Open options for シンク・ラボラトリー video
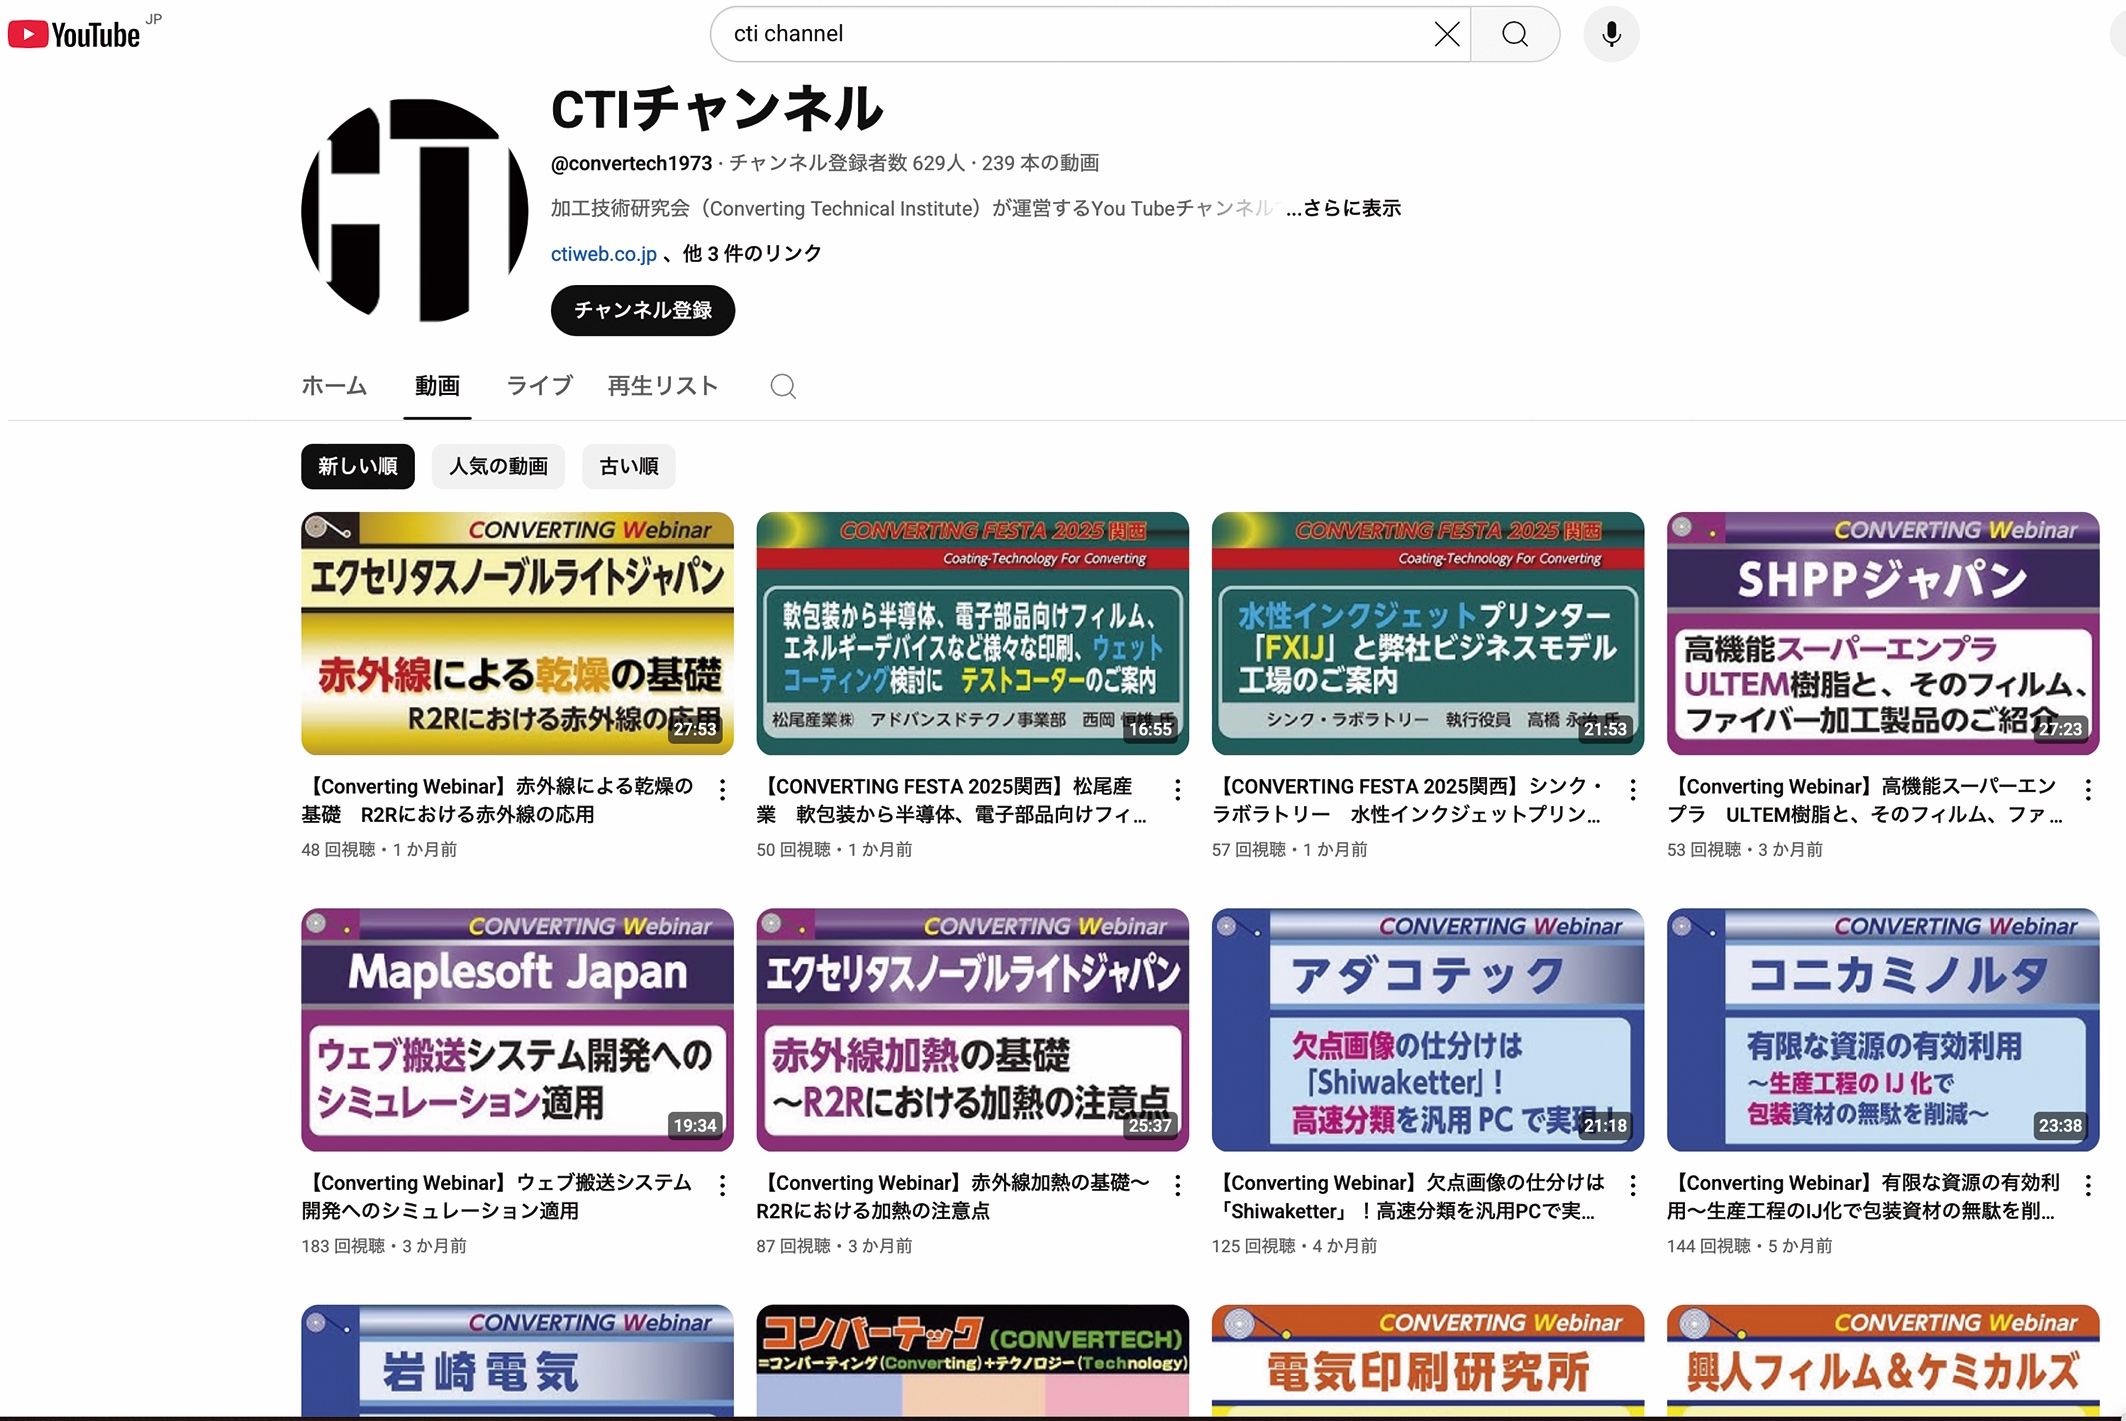 pyautogui.click(x=1632, y=790)
